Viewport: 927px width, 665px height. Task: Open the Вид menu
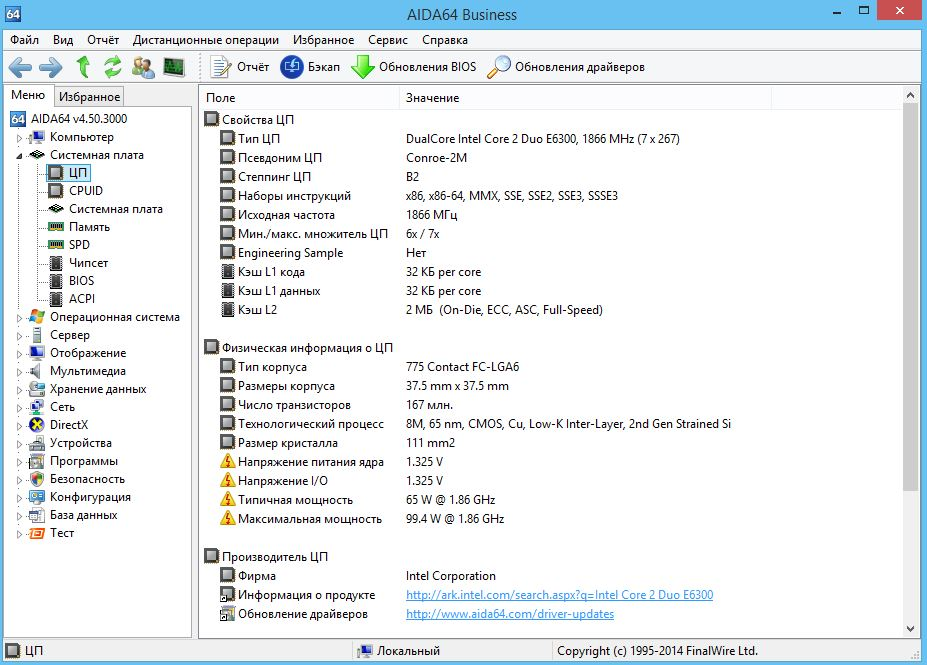pos(63,40)
